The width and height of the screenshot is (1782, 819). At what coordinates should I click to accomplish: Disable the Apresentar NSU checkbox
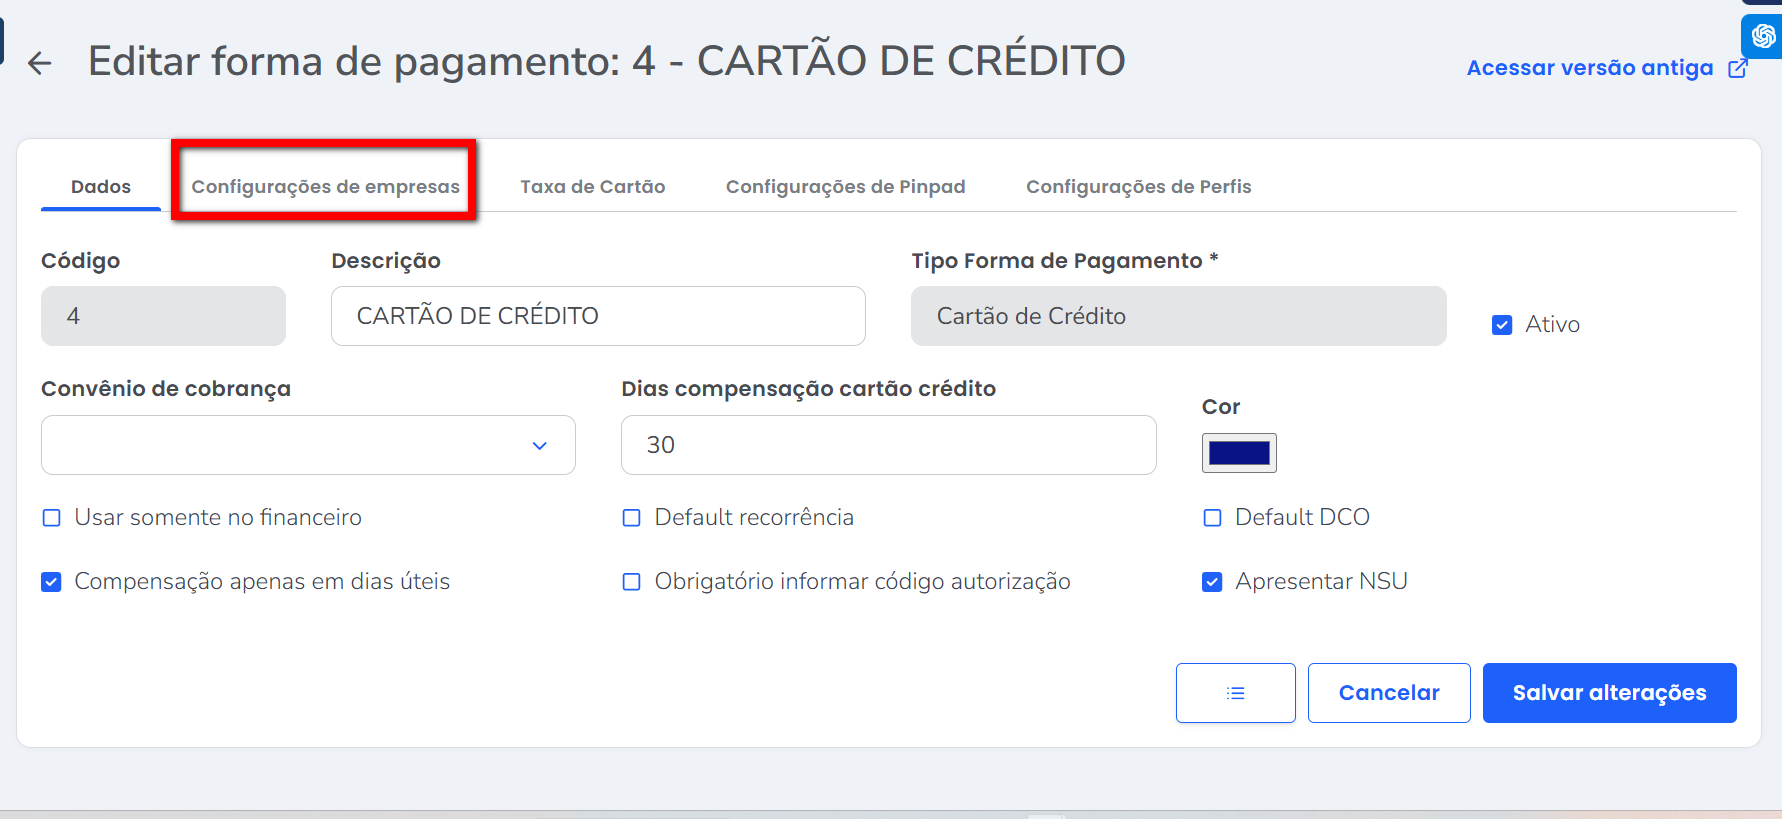coord(1212,582)
